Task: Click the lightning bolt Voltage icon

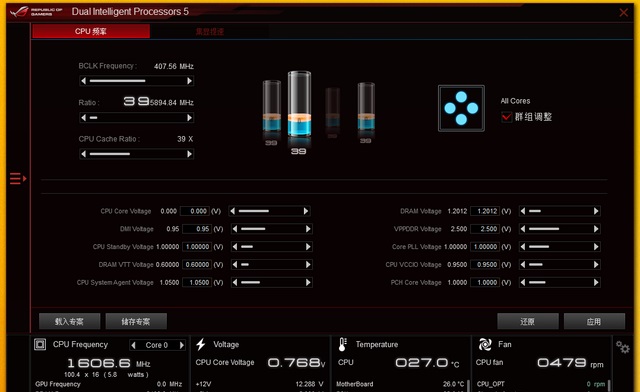Action: point(201,344)
